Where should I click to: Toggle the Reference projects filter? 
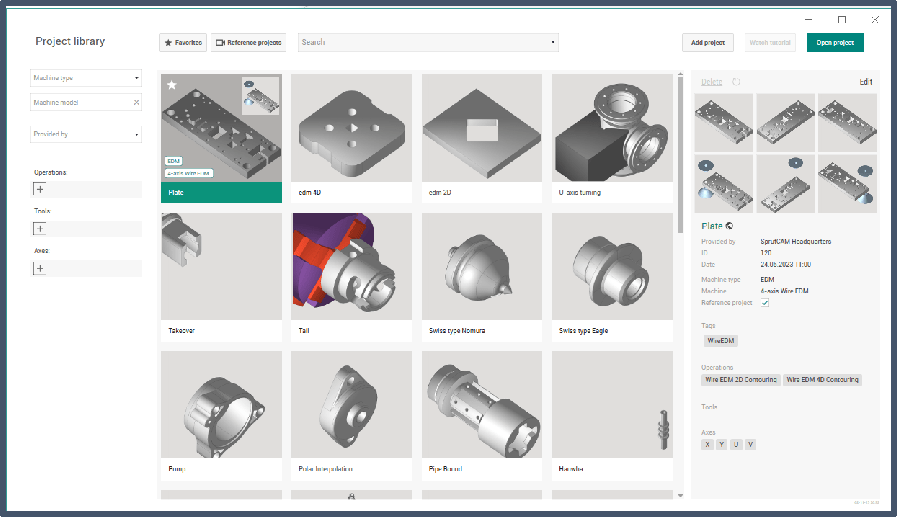point(249,42)
